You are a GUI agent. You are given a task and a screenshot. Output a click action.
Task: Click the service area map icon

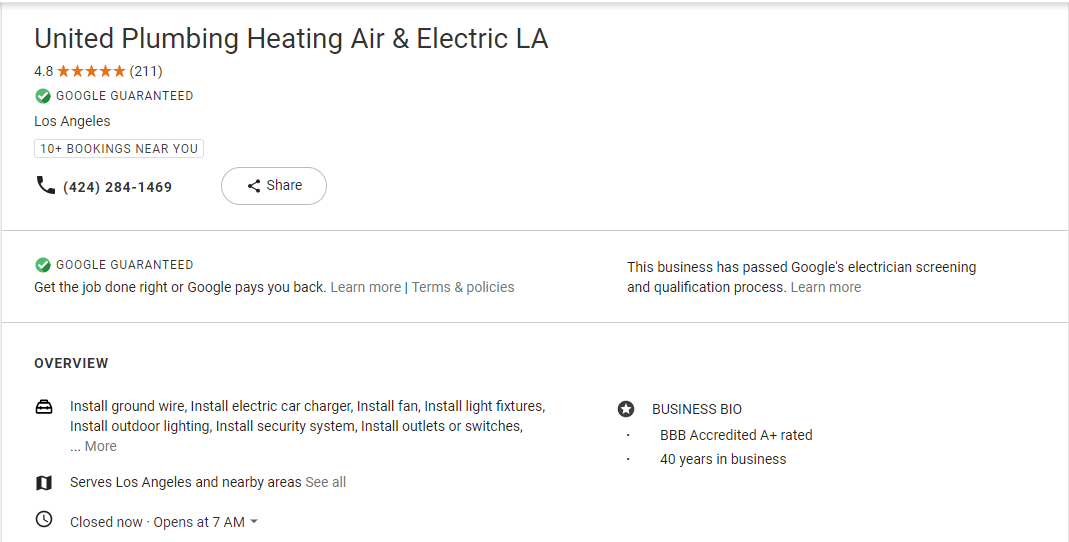44,483
